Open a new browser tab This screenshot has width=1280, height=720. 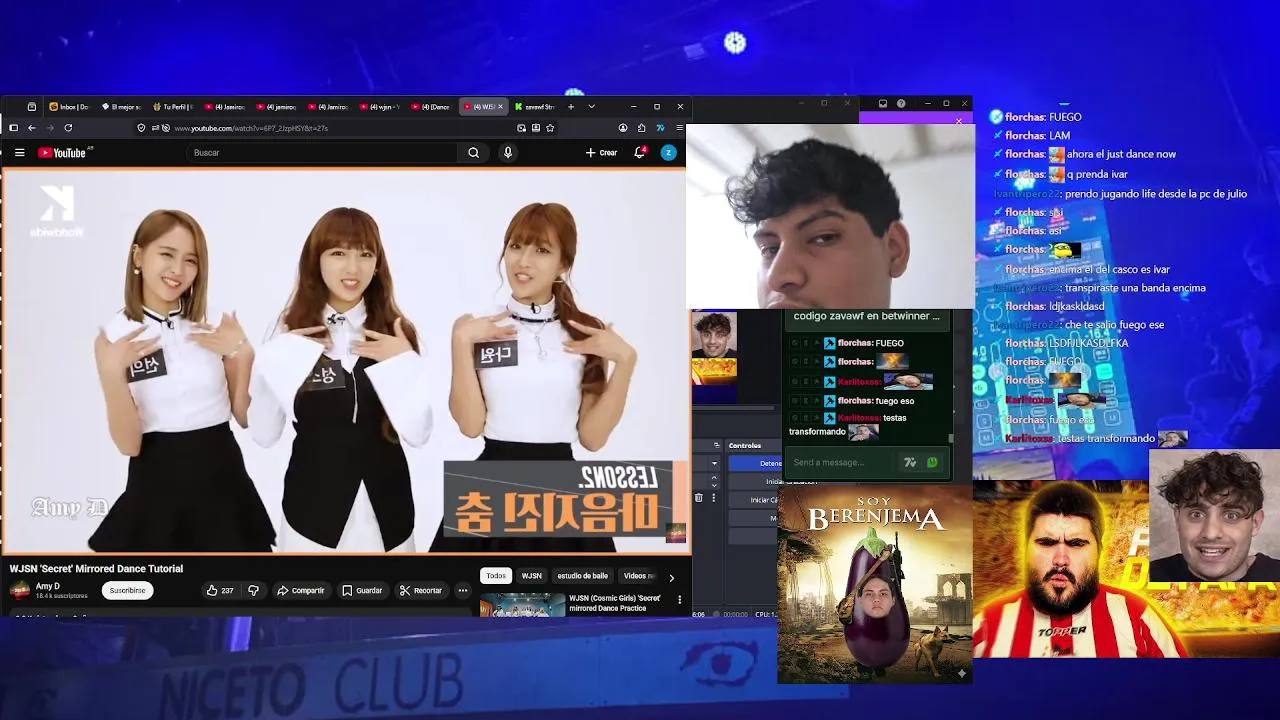571,107
